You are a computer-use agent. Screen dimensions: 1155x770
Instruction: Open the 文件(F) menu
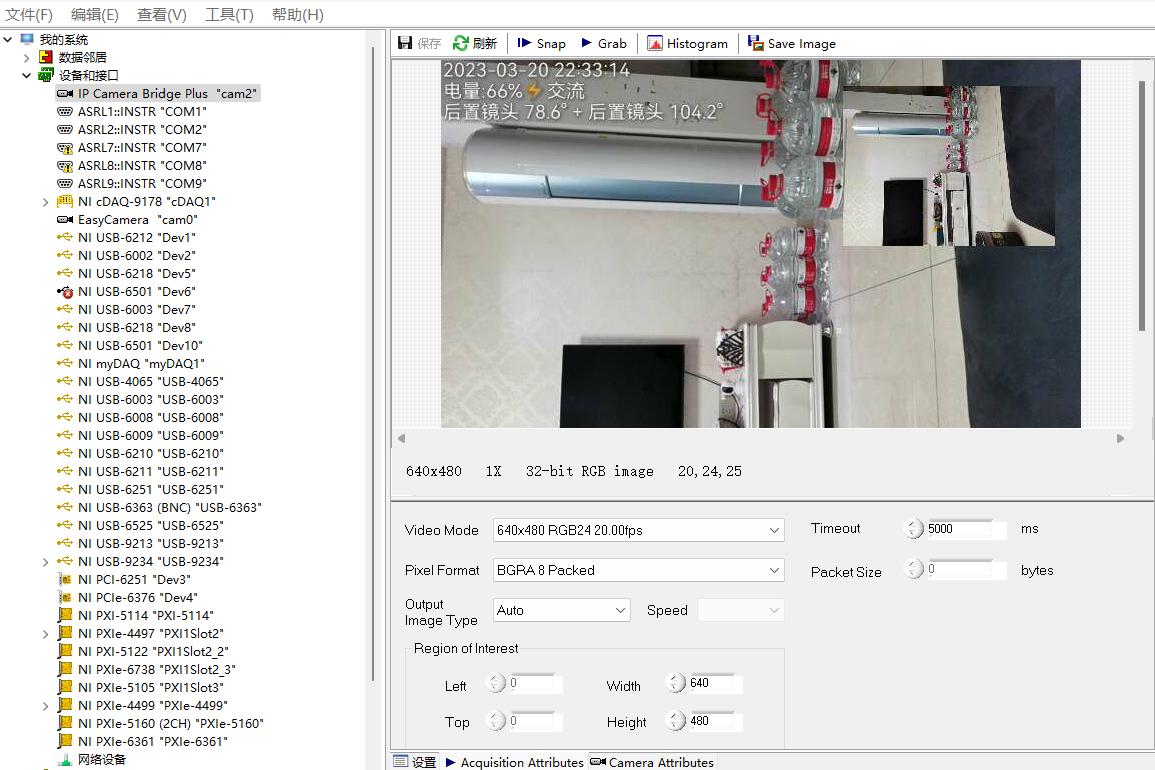[x=29, y=15]
